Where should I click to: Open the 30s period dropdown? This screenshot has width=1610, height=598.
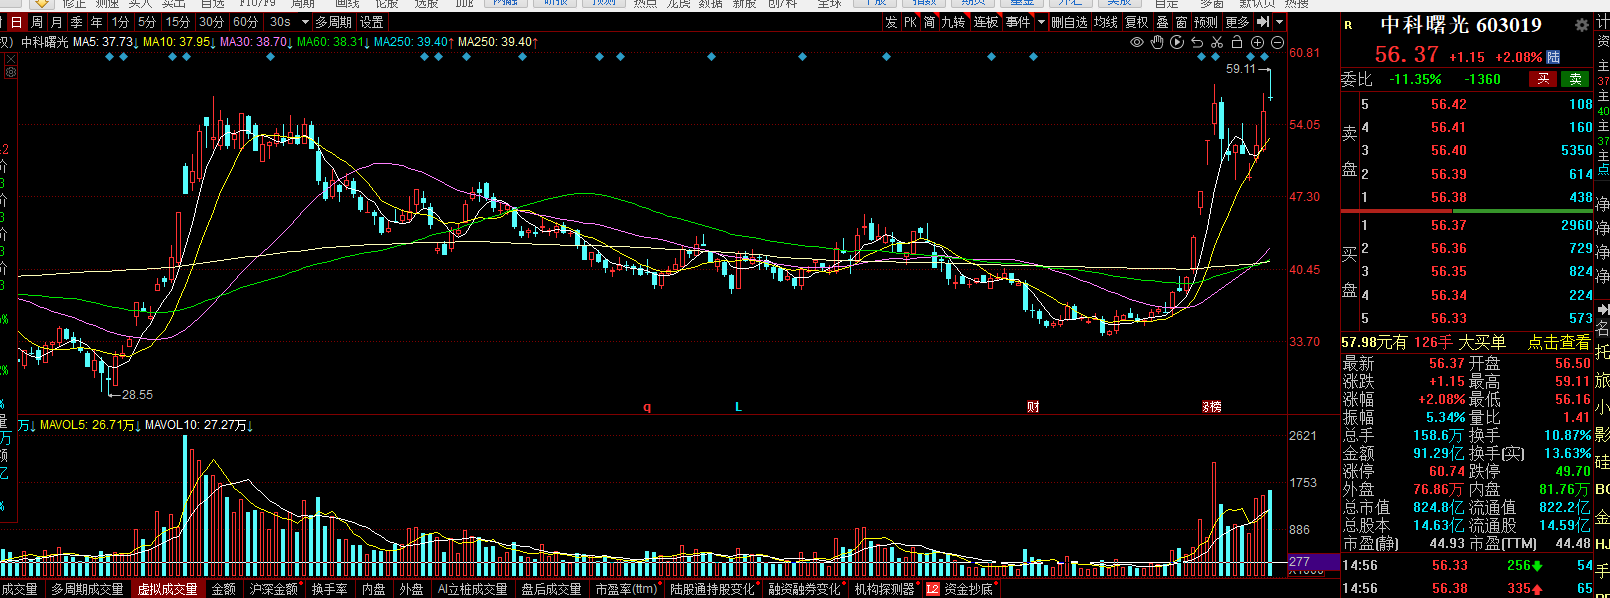(x=305, y=22)
